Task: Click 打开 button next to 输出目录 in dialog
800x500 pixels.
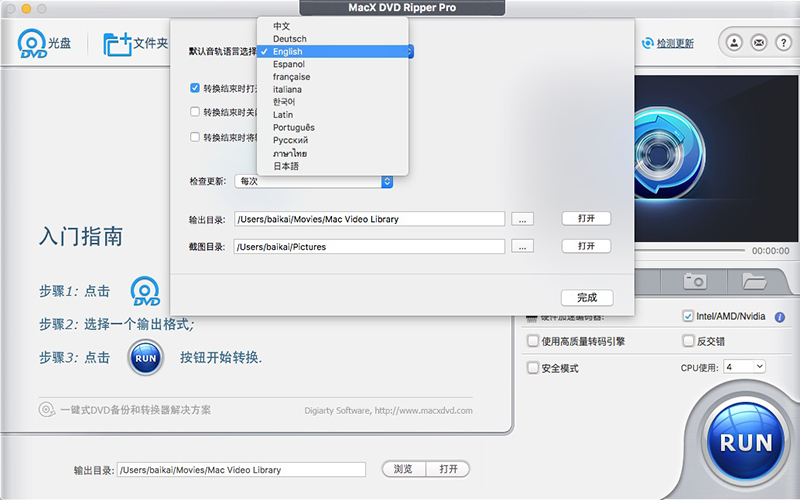Action: pos(586,218)
